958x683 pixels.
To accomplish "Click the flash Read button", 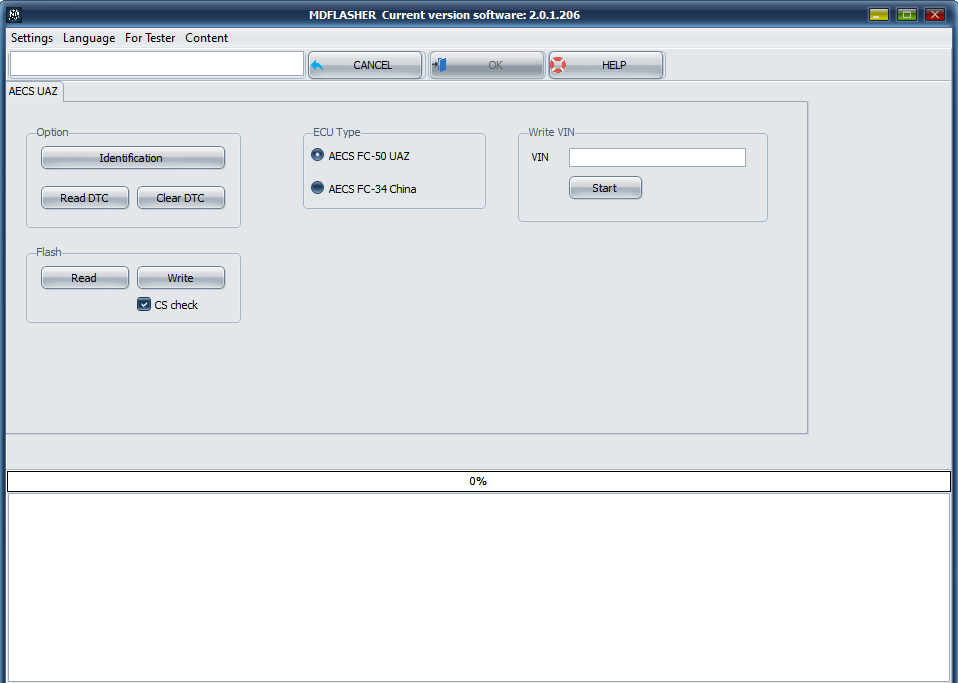I will coord(85,278).
